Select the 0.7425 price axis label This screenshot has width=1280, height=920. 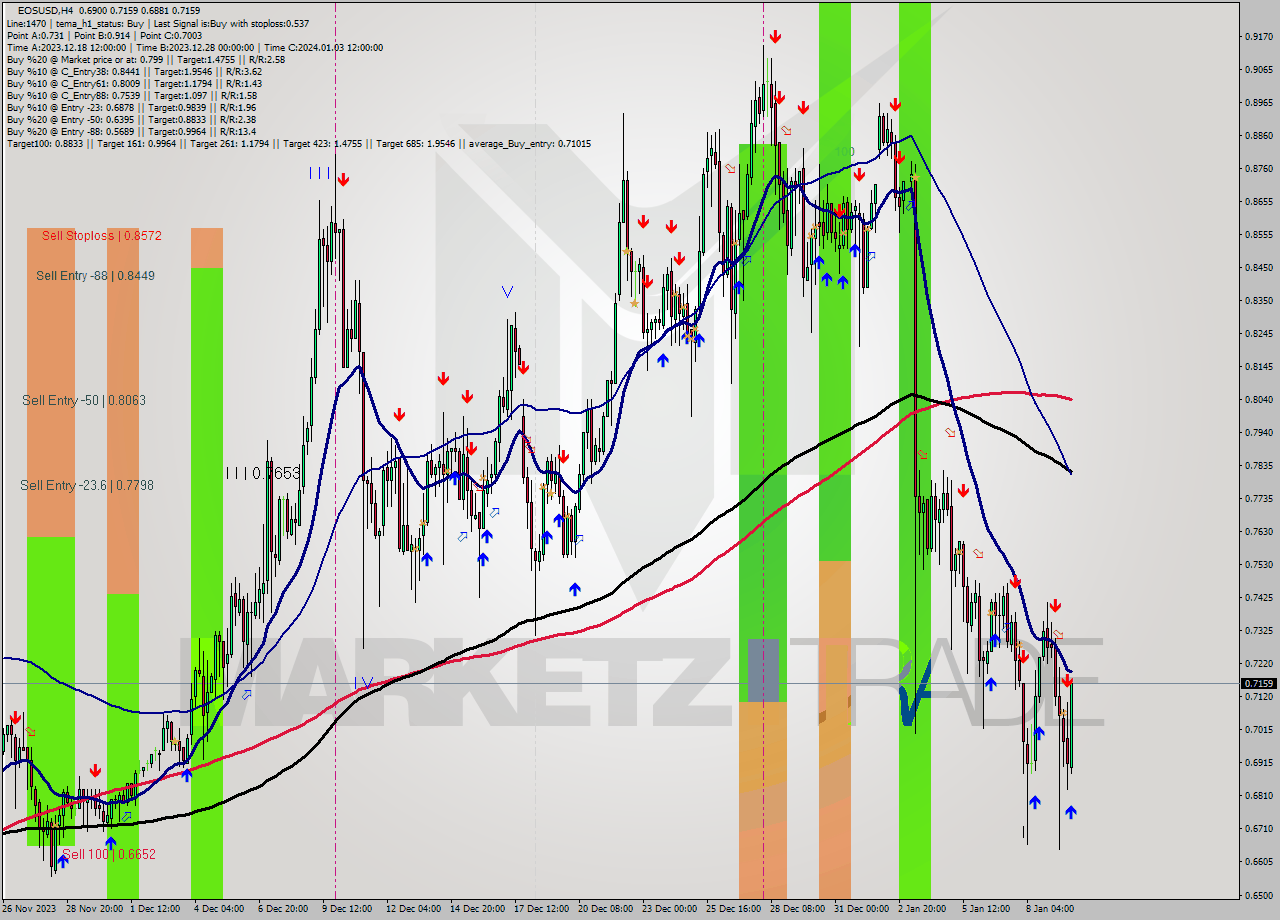click(x=1259, y=598)
